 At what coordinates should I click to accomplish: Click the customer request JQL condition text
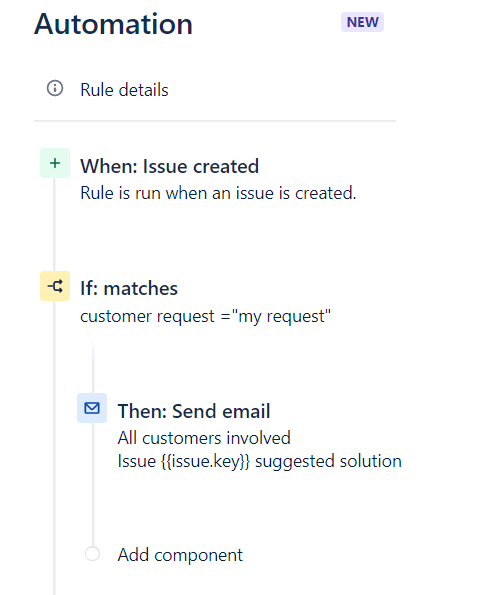(205, 316)
